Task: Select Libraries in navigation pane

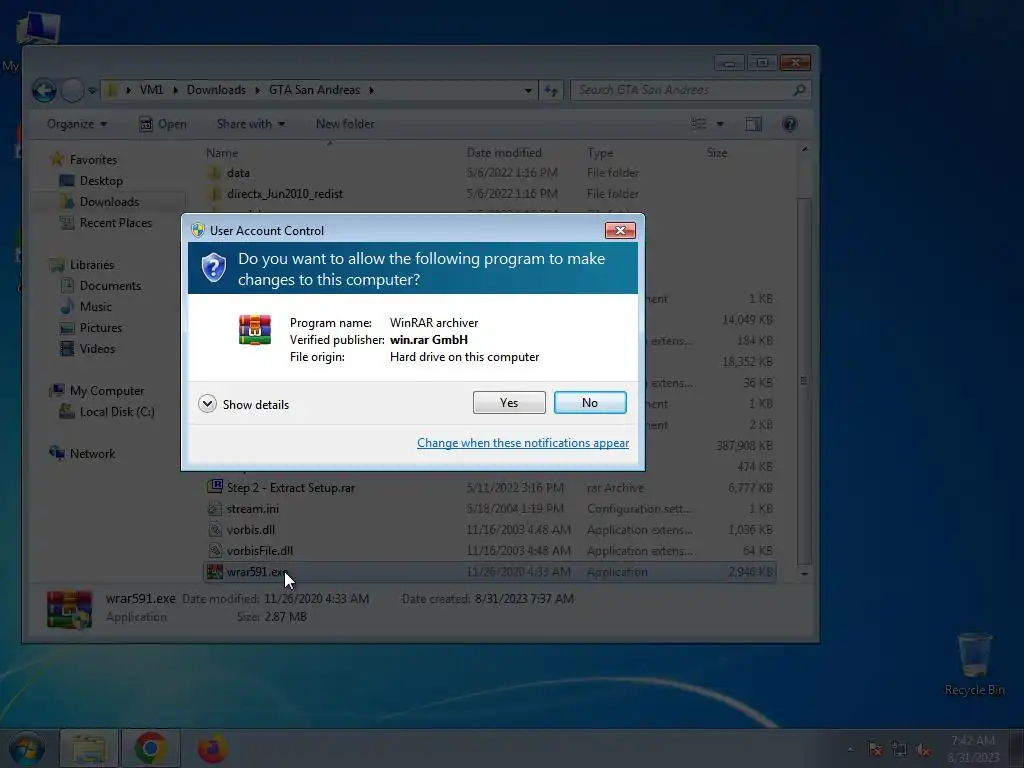Action: point(91,264)
